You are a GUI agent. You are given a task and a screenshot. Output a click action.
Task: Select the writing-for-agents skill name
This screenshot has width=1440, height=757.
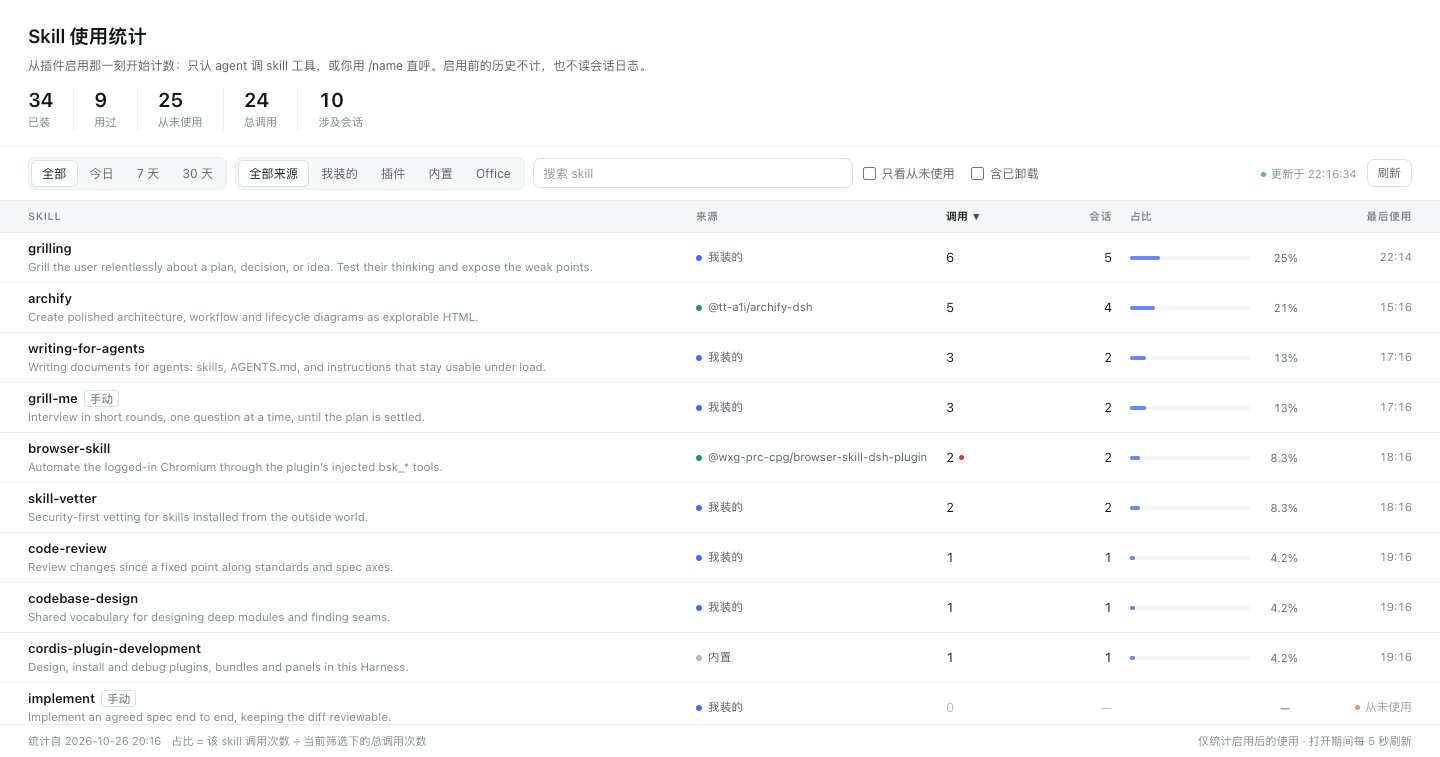tap(86, 348)
